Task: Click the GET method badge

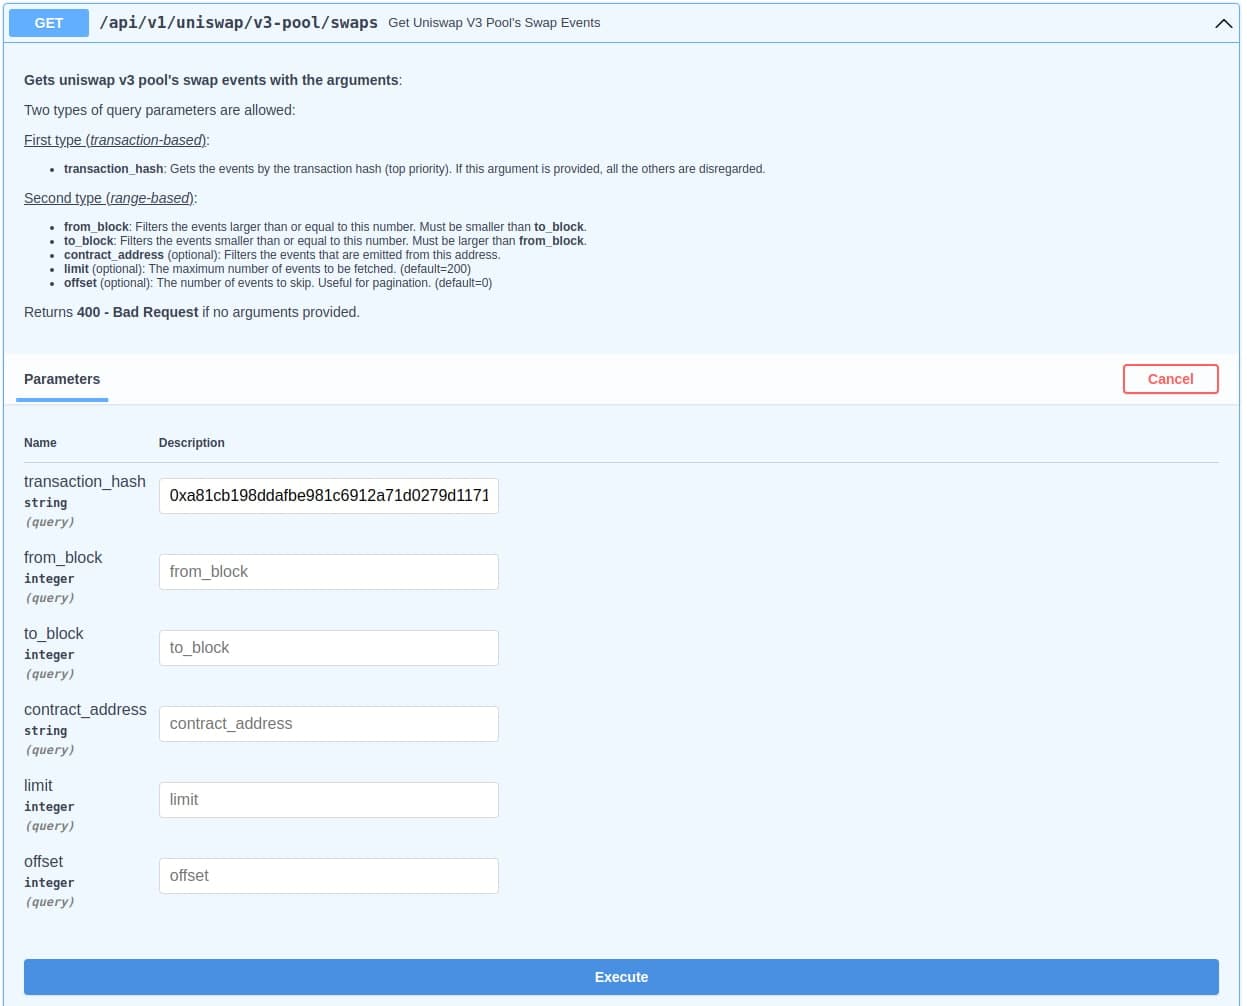Action: [x=49, y=23]
